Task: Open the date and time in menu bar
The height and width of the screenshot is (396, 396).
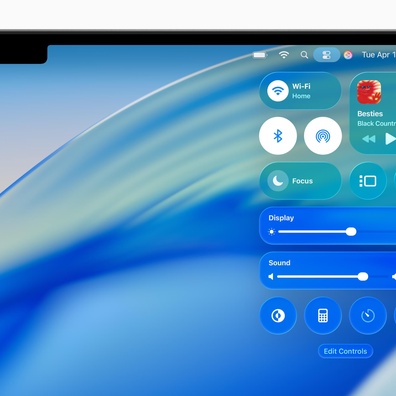Action: point(379,55)
